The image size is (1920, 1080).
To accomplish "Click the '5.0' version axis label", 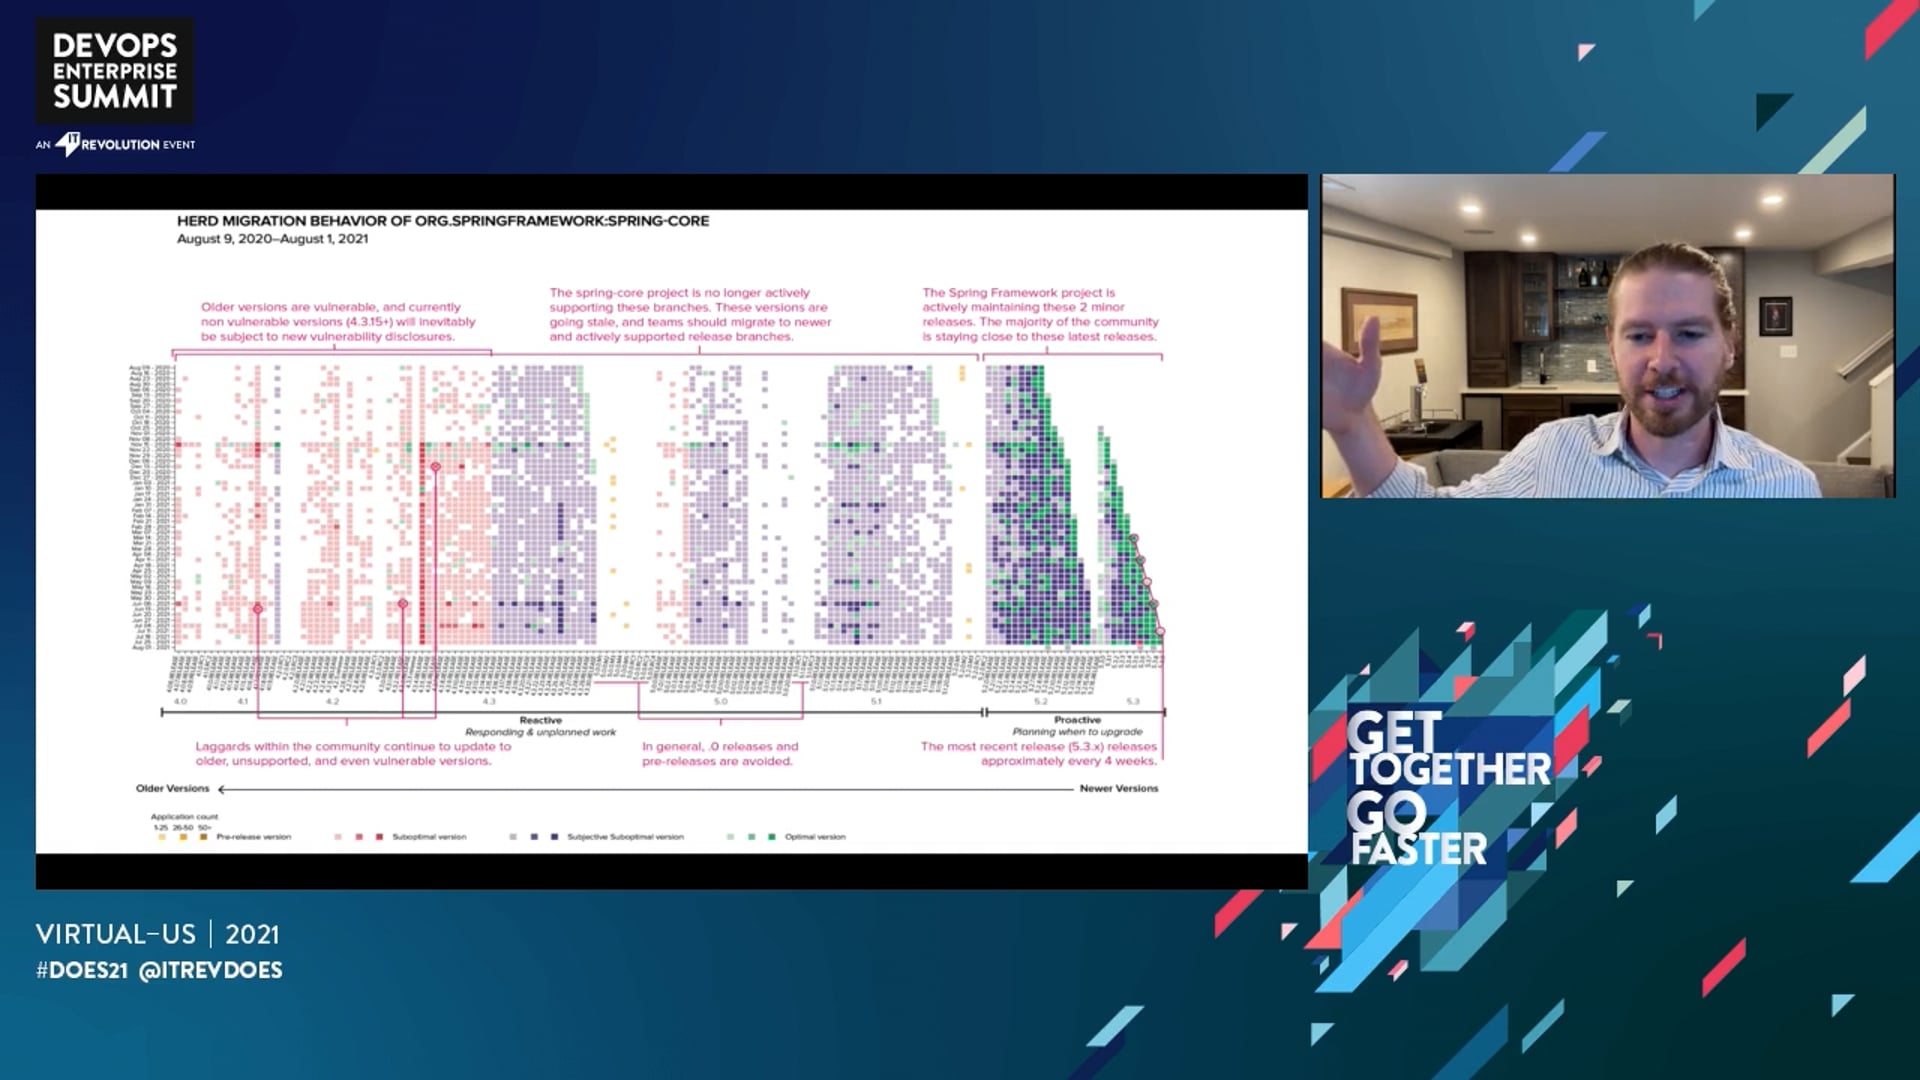I will point(720,702).
